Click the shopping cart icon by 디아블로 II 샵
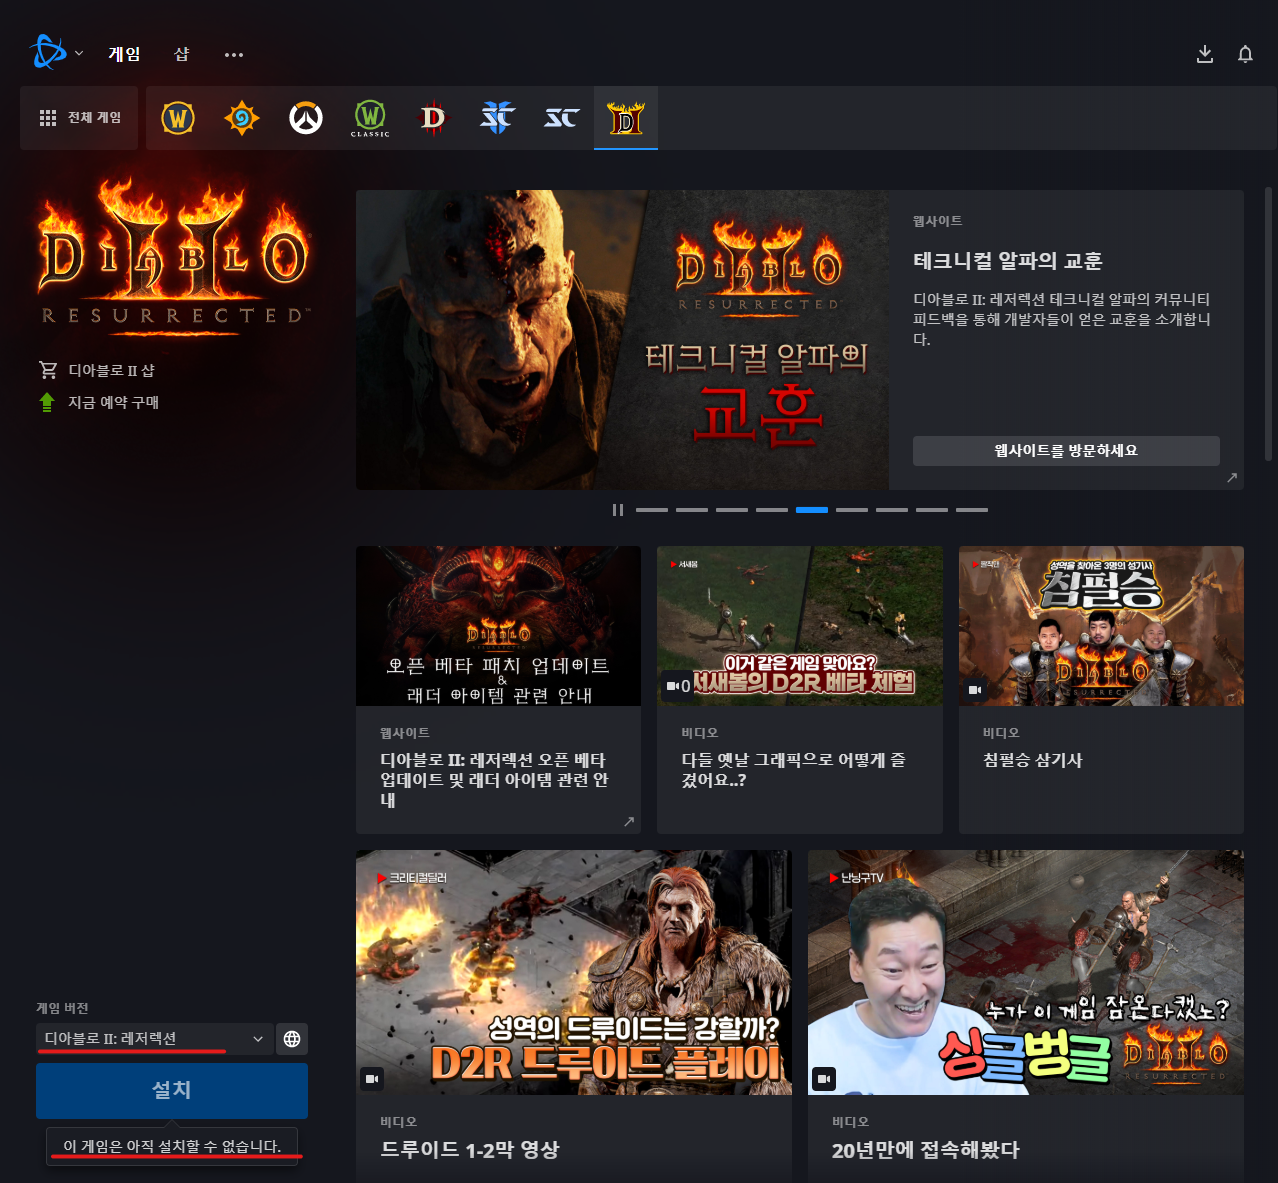This screenshot has width=1278, height=1183. pyautogui.click(x=48, y=370)
